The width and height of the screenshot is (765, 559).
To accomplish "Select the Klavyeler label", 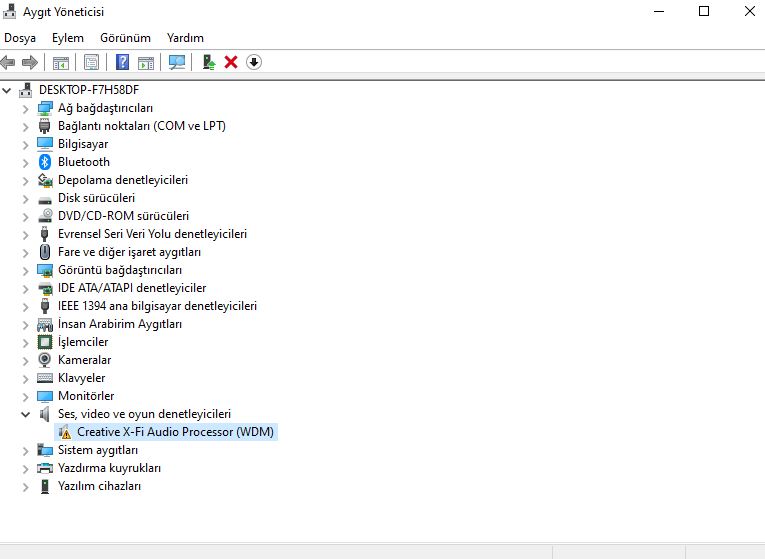I will pos(81,378).
